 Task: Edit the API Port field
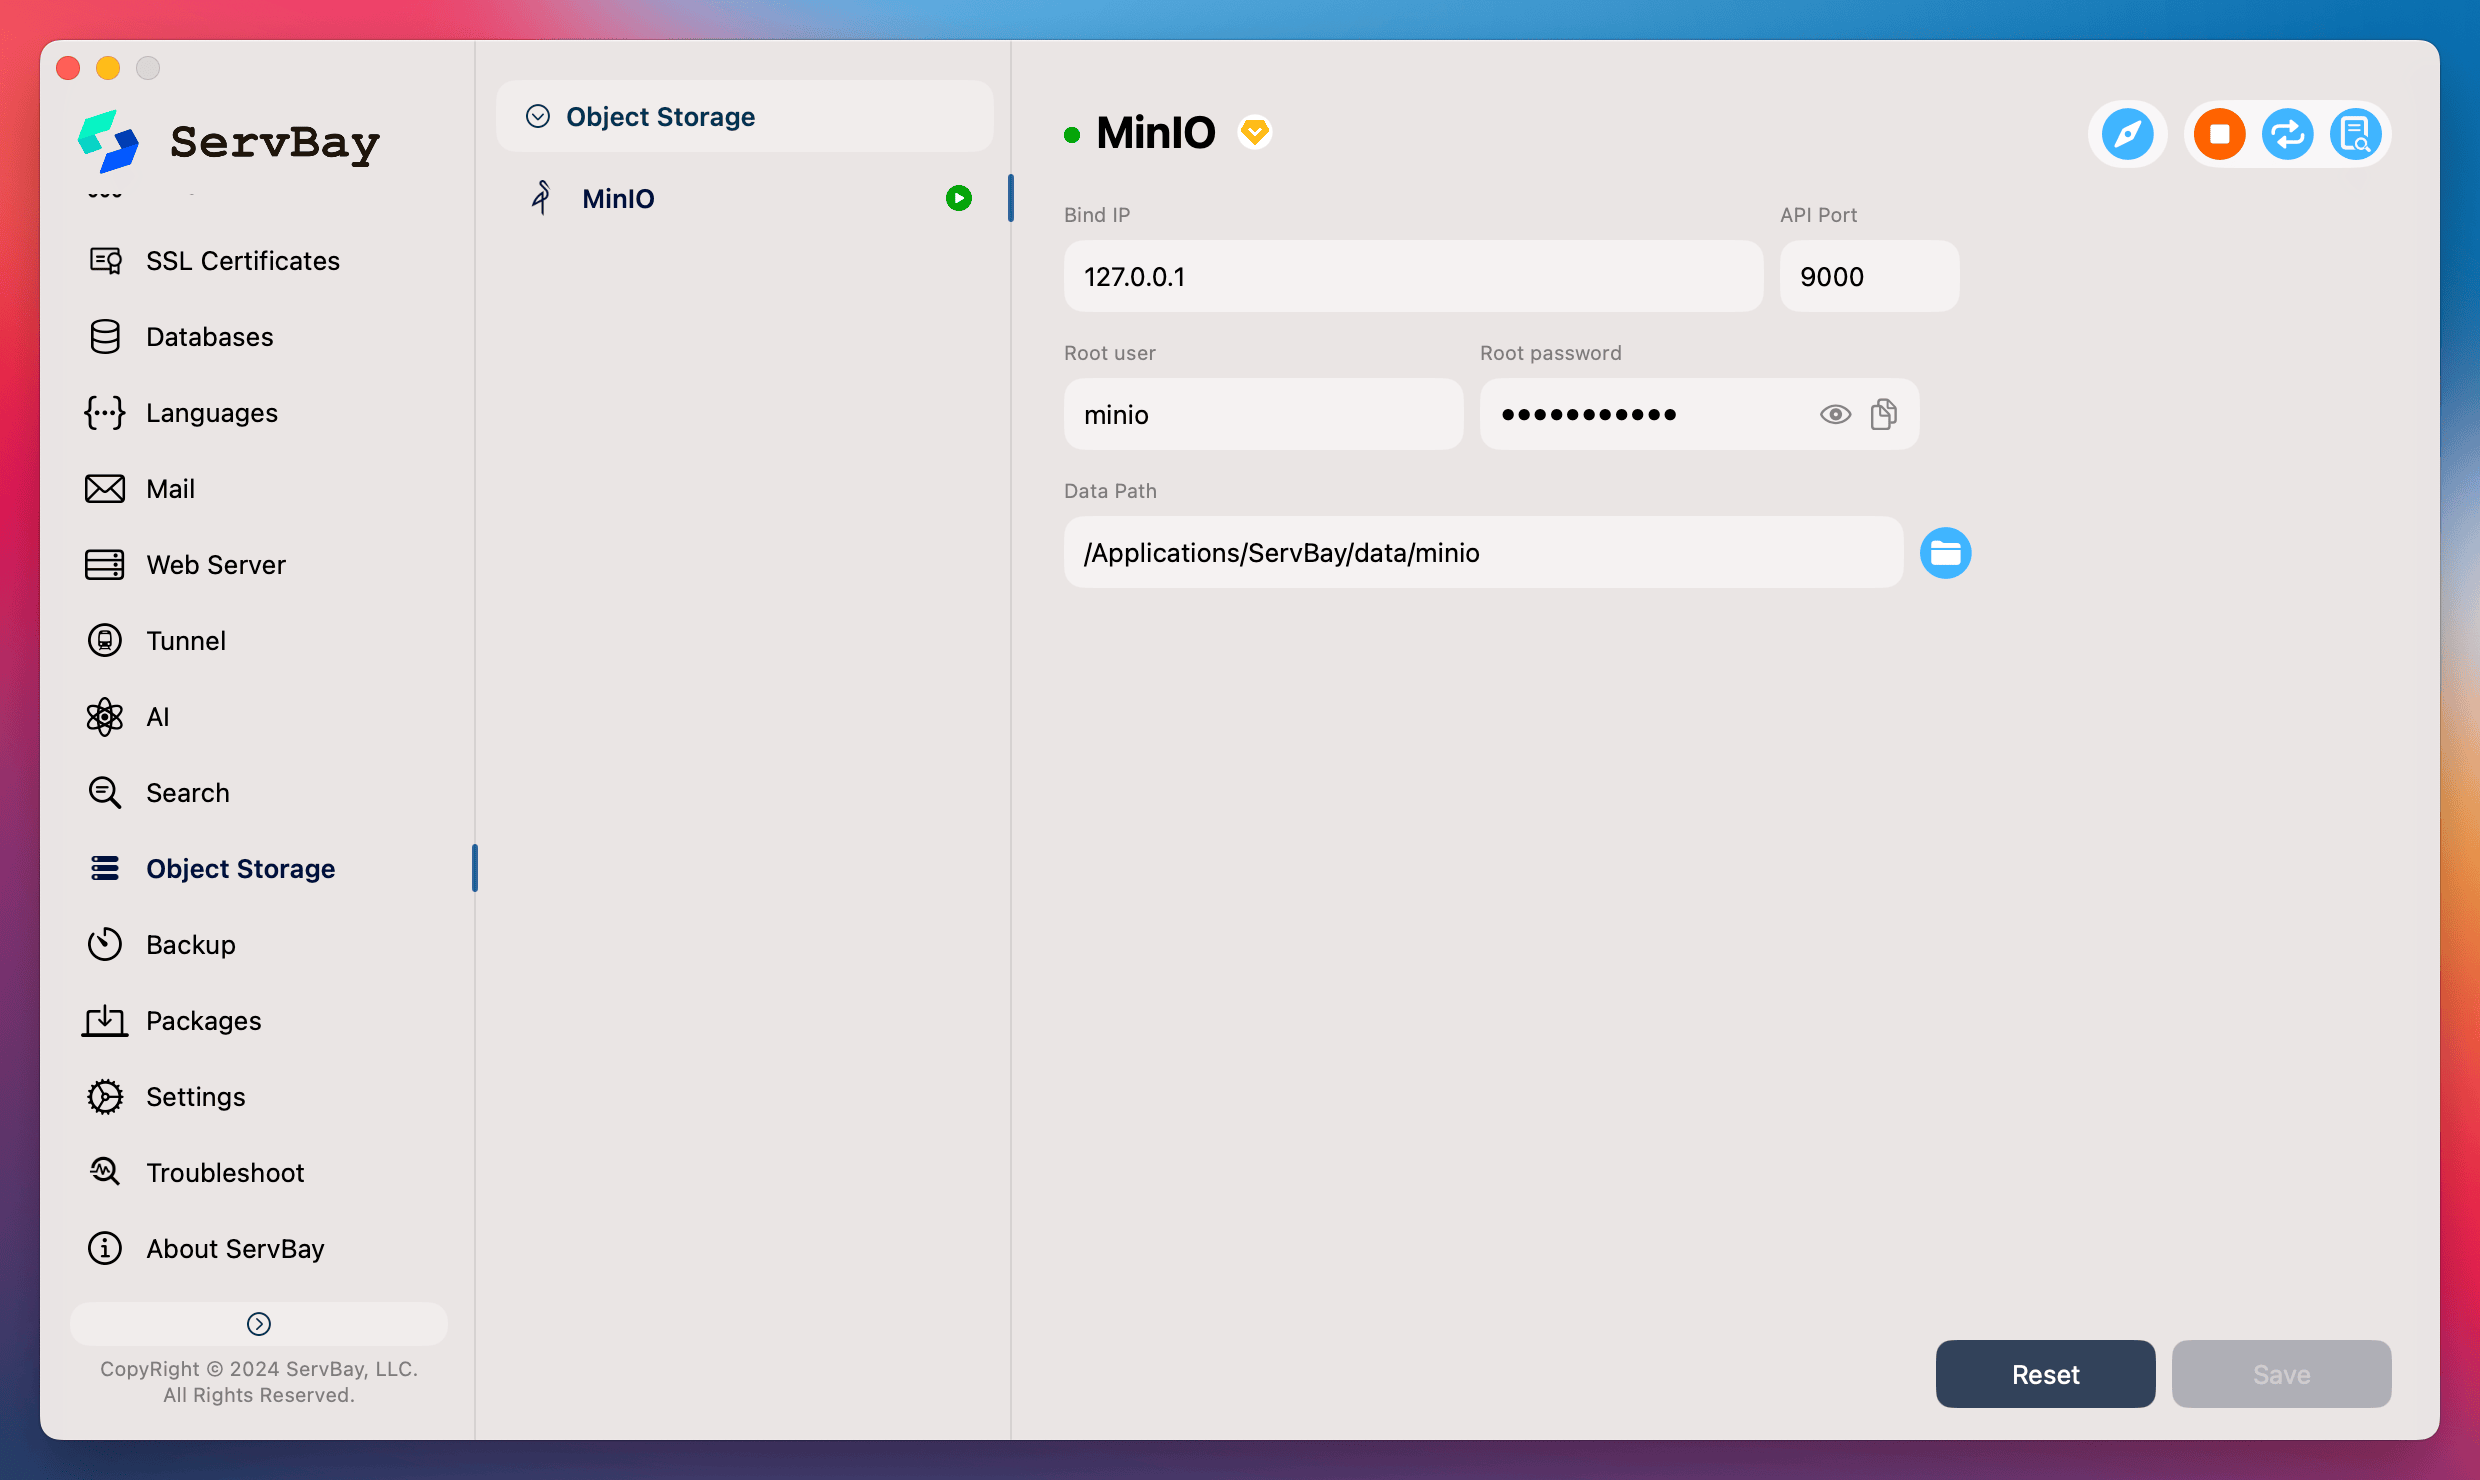[x=1869, y=276]
